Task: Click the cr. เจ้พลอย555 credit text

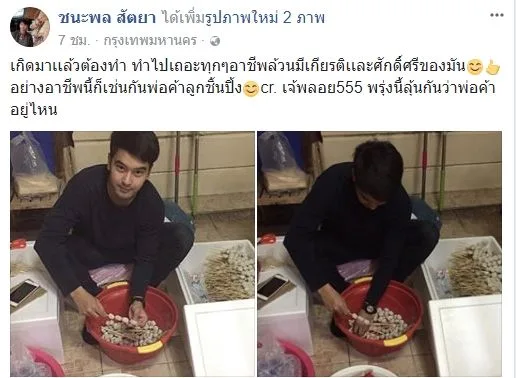Action: [x=311, y=88]
